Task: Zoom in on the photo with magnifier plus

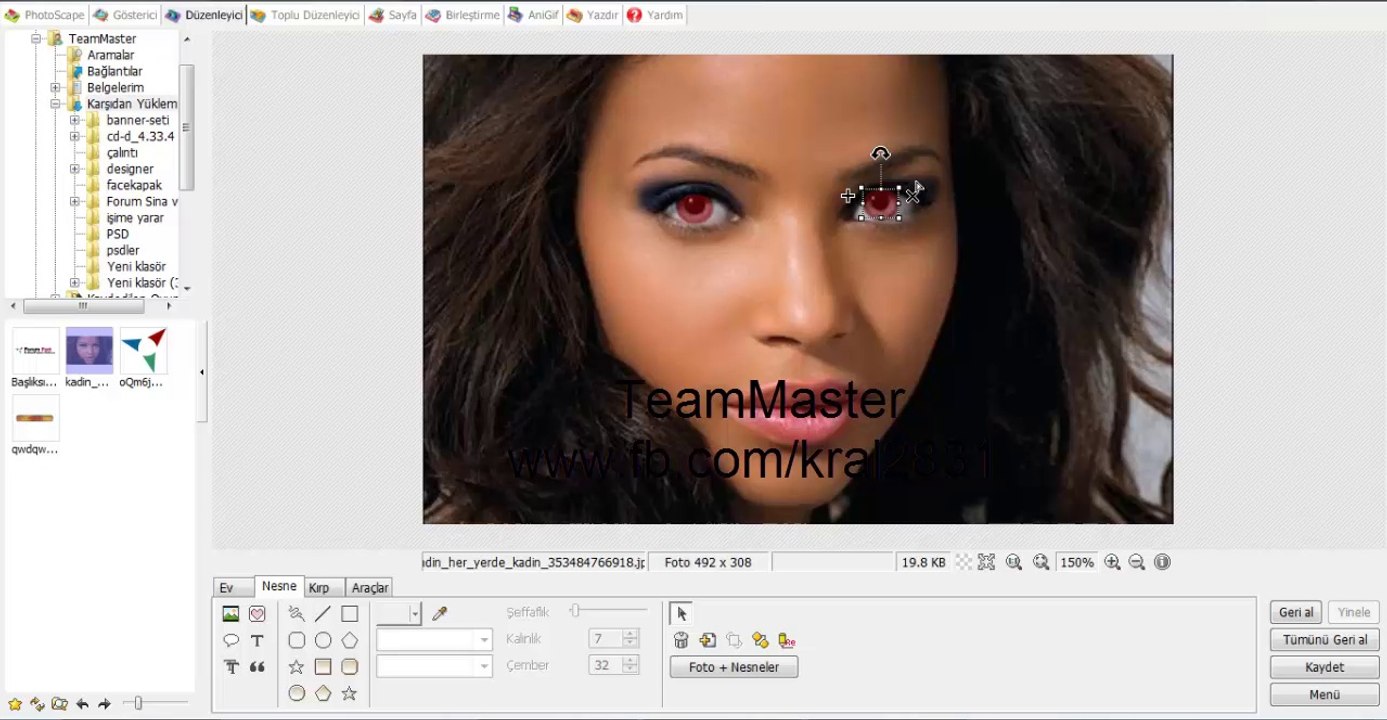Action: pyautogui.click(x=1112, y=563)
